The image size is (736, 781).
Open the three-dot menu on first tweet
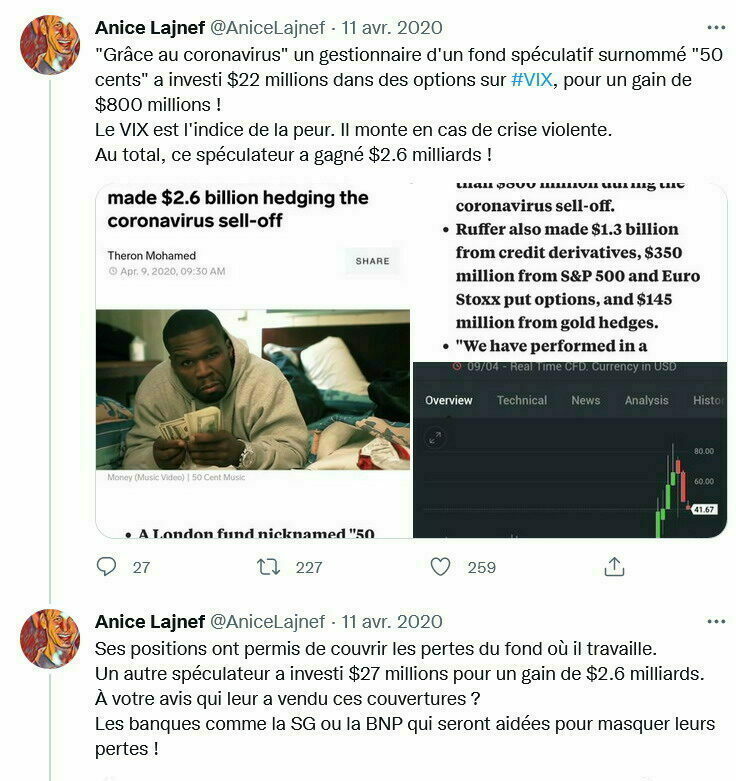click(x=716, y=27)
